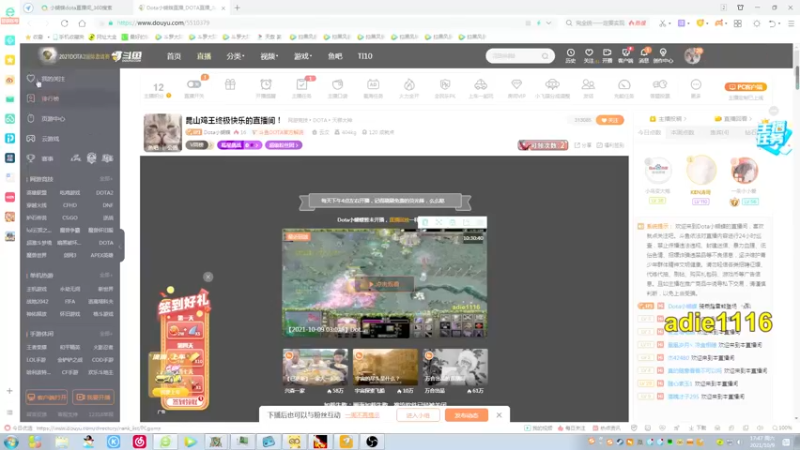Open the 主播投稿 link
Viewport: 800px width, 450px height.
pyautogui.click(x=667, y=118)
